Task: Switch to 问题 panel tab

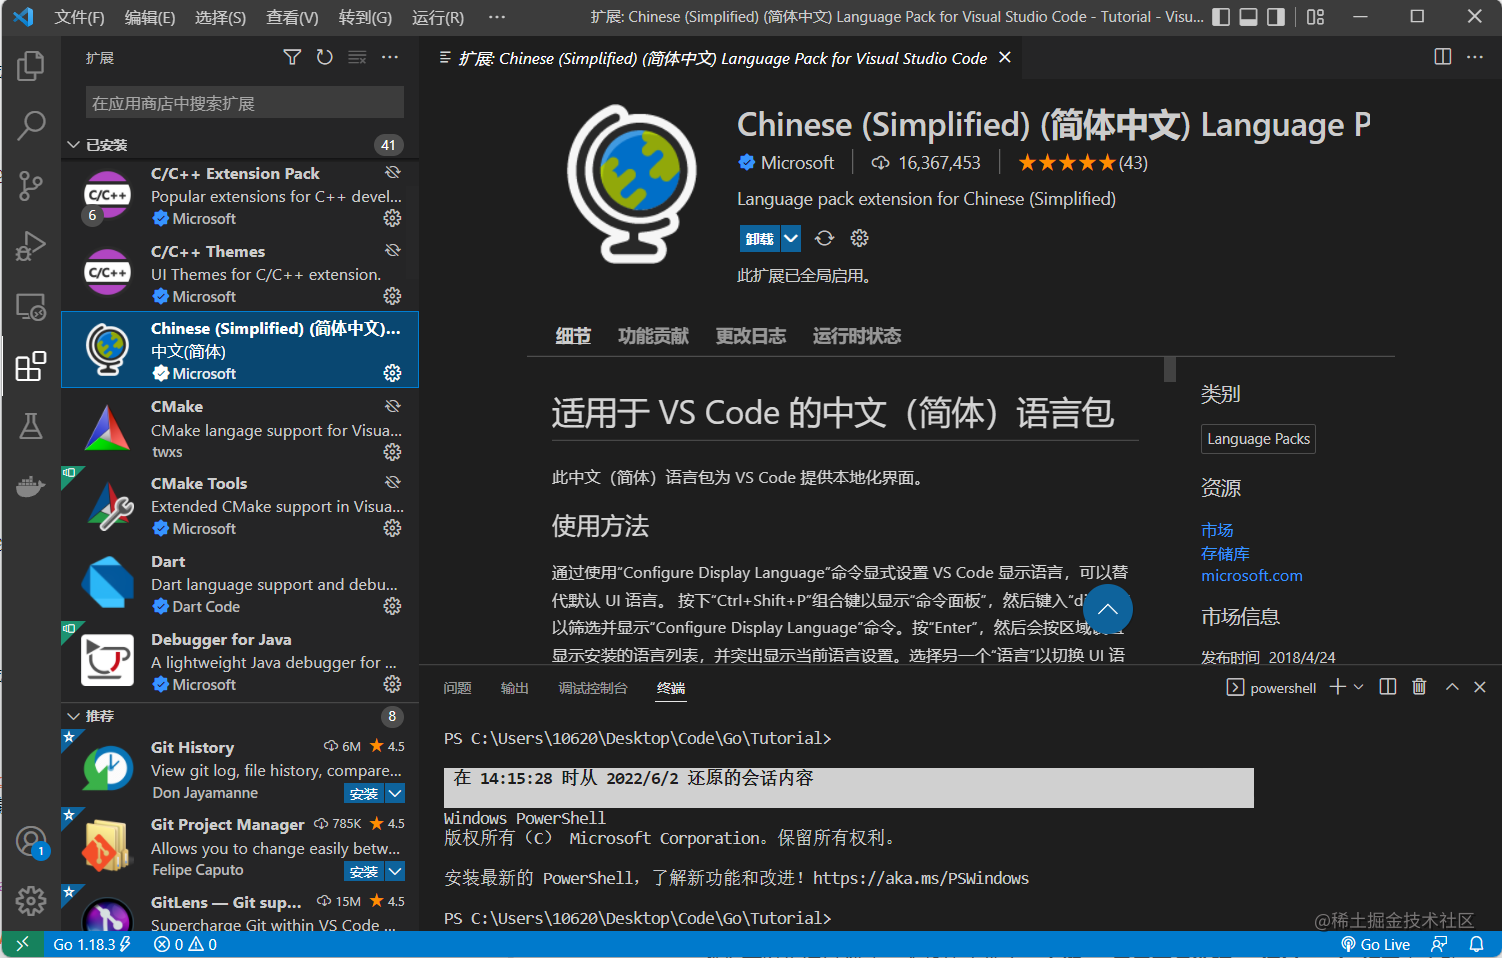Action: tap(457, 688)
